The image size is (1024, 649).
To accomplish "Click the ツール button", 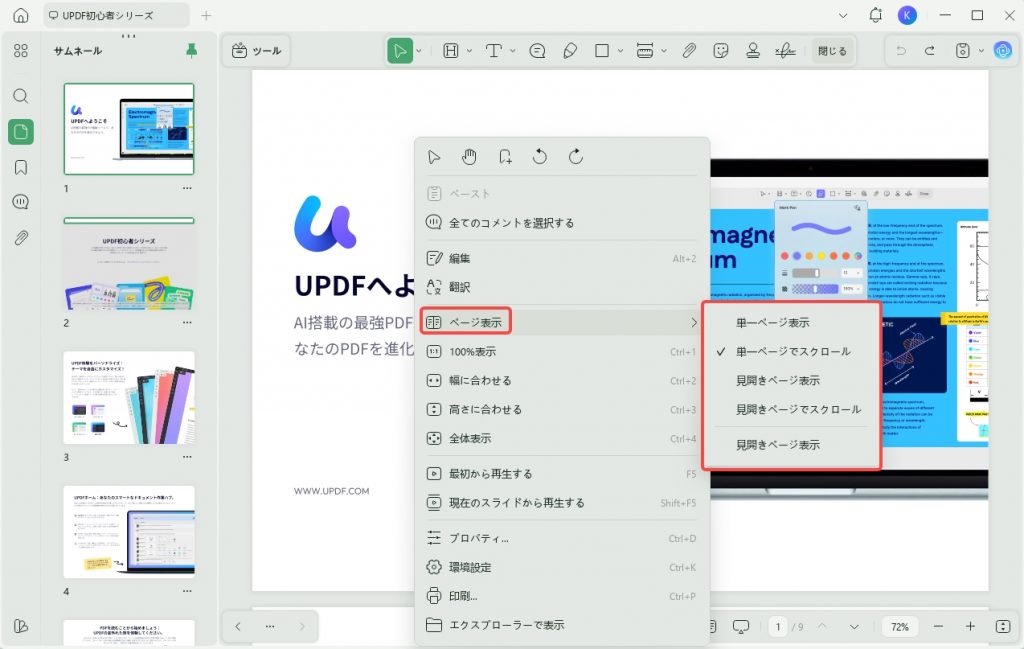I will pyautogui.click(x=257, y=51).
